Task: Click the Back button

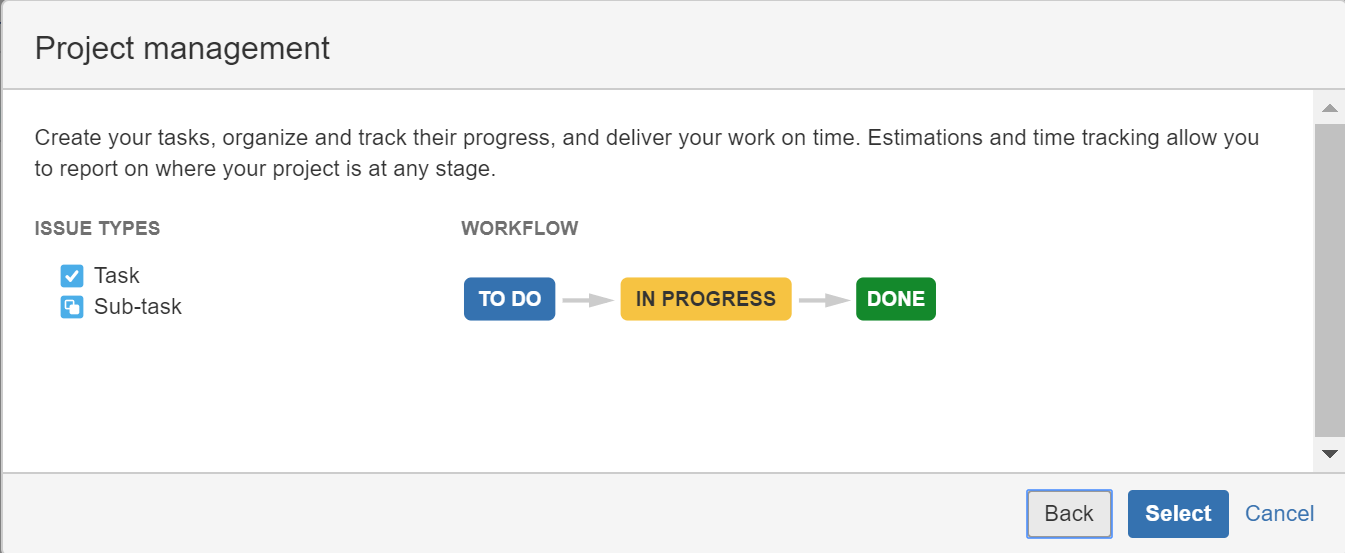Action: pyautogui.click(x=1069, y=514)
